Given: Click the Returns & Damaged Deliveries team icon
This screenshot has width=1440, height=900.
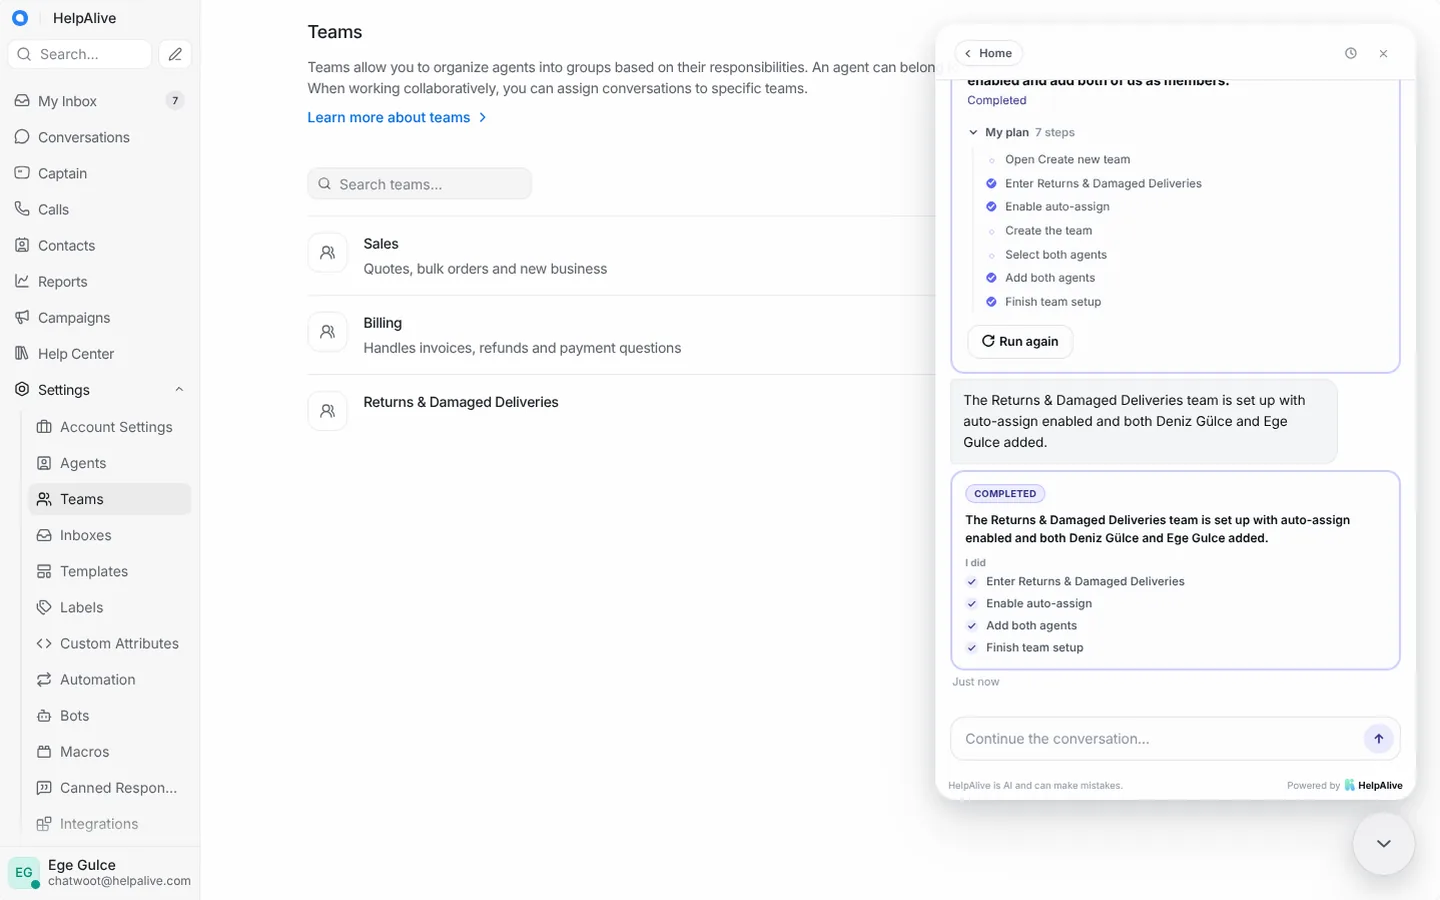Looking at the screenshot, I should tap(327, 411).
